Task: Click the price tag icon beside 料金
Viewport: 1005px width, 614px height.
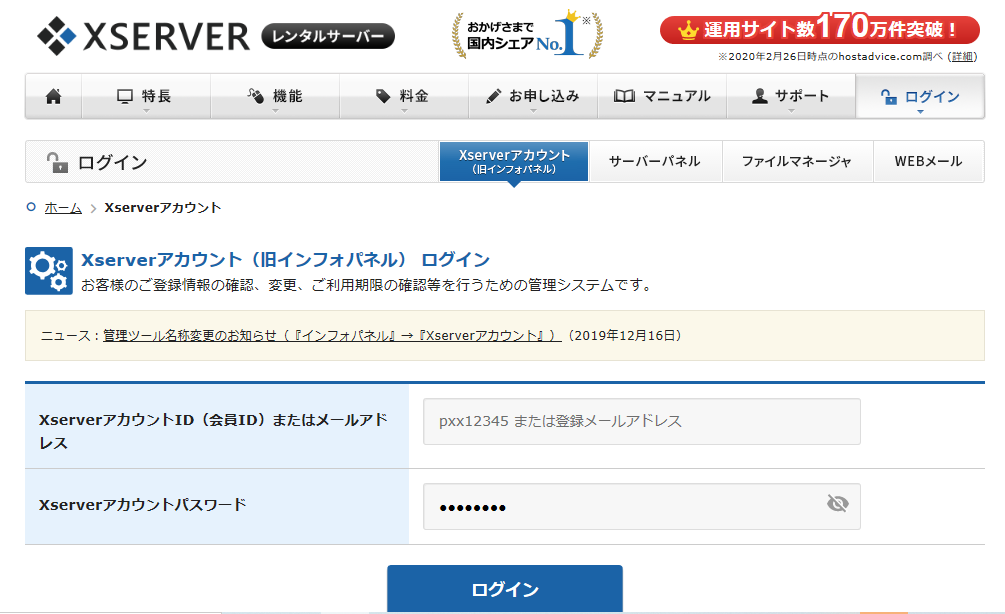Action: (383, 96)
